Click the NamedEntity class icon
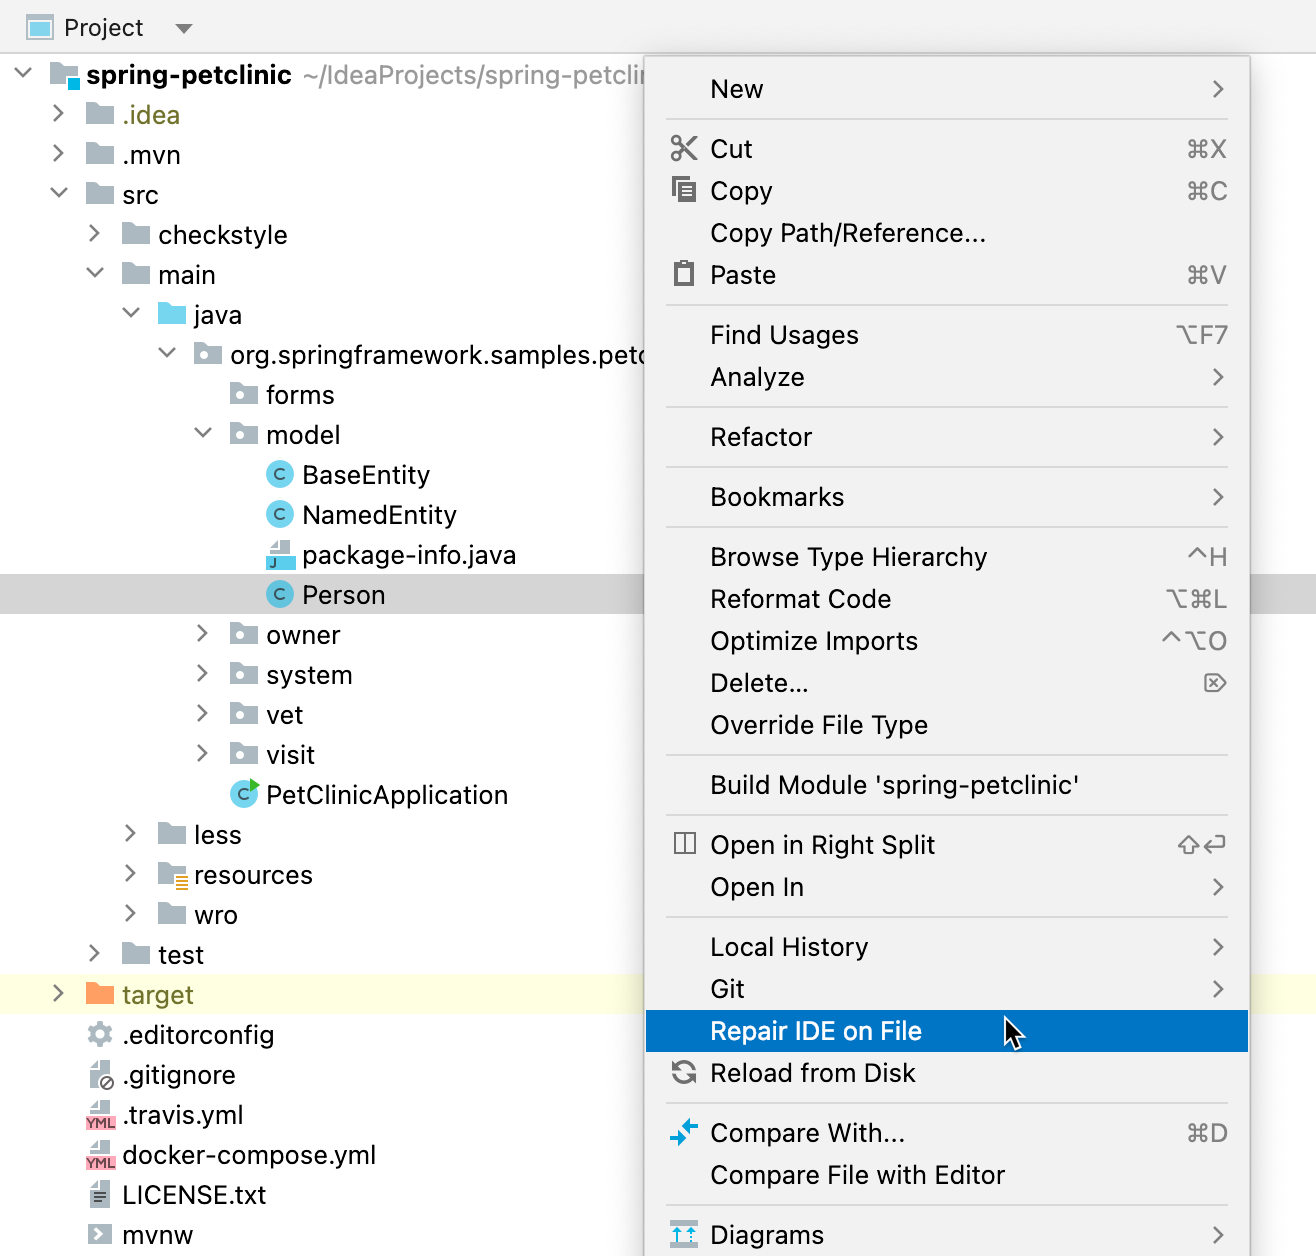Image resolution: width=1316 pixels, height=1256 pixels. tap(280, 514)
